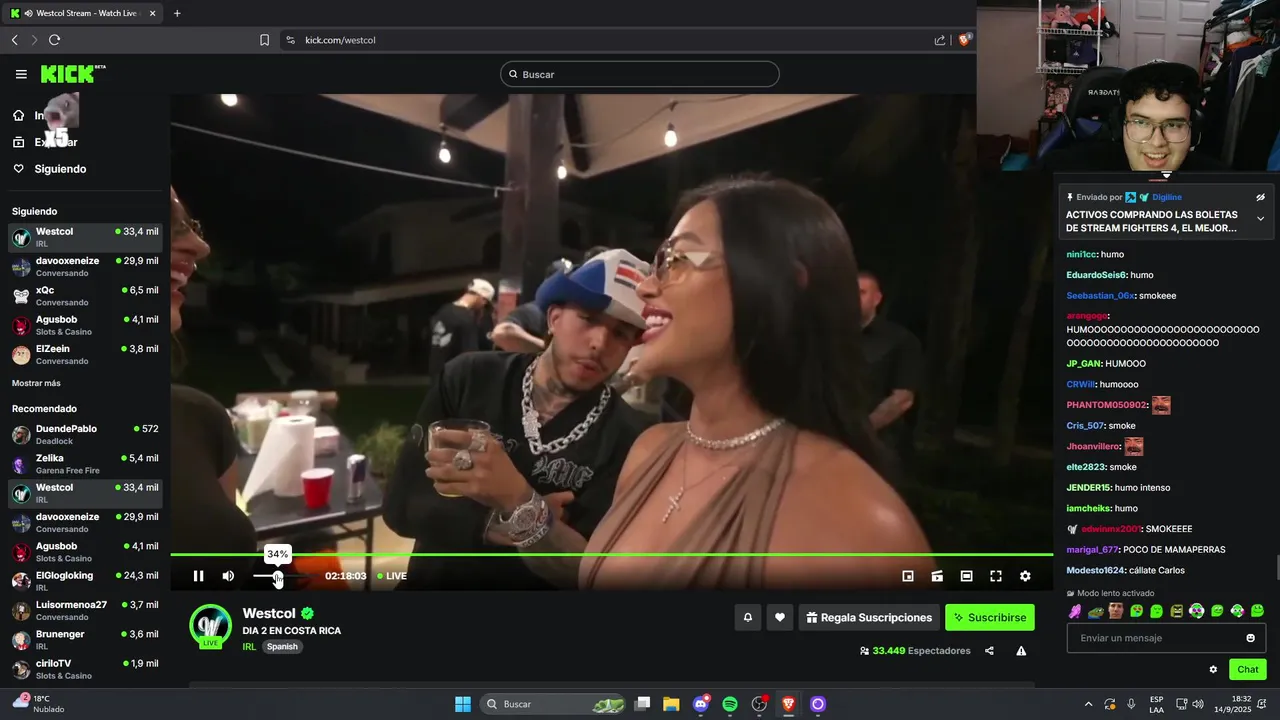Click the Spanish language tag
The width and height of the screenshot is (1280, 720).
coord(282,647)
